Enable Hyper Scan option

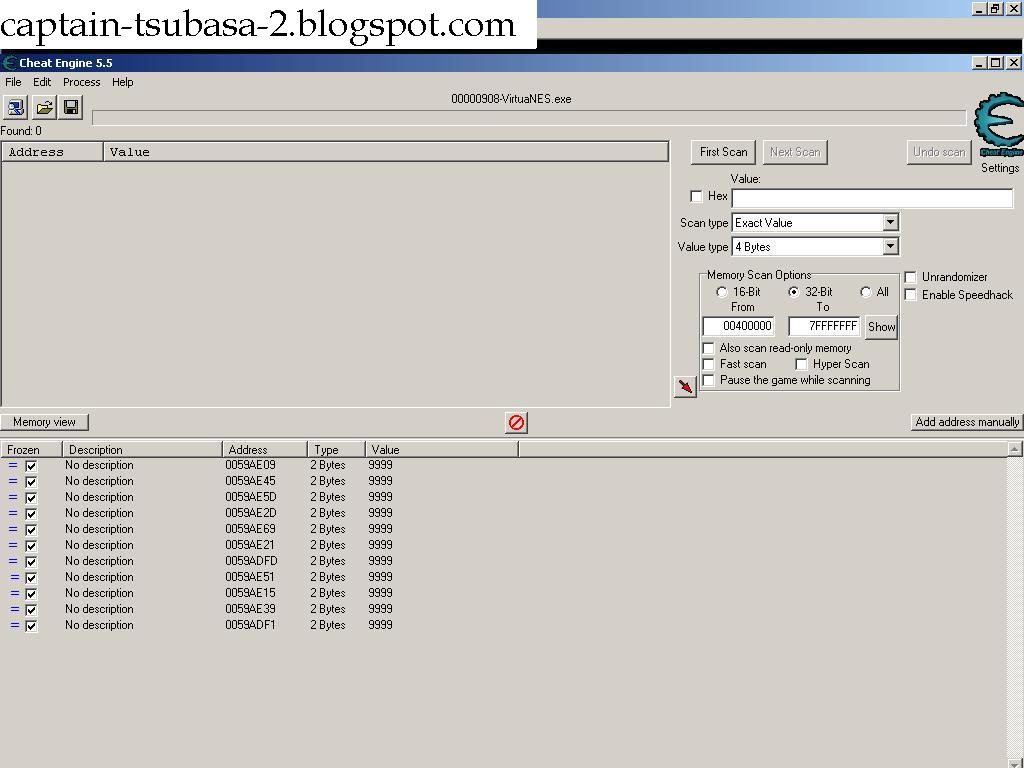801,364
